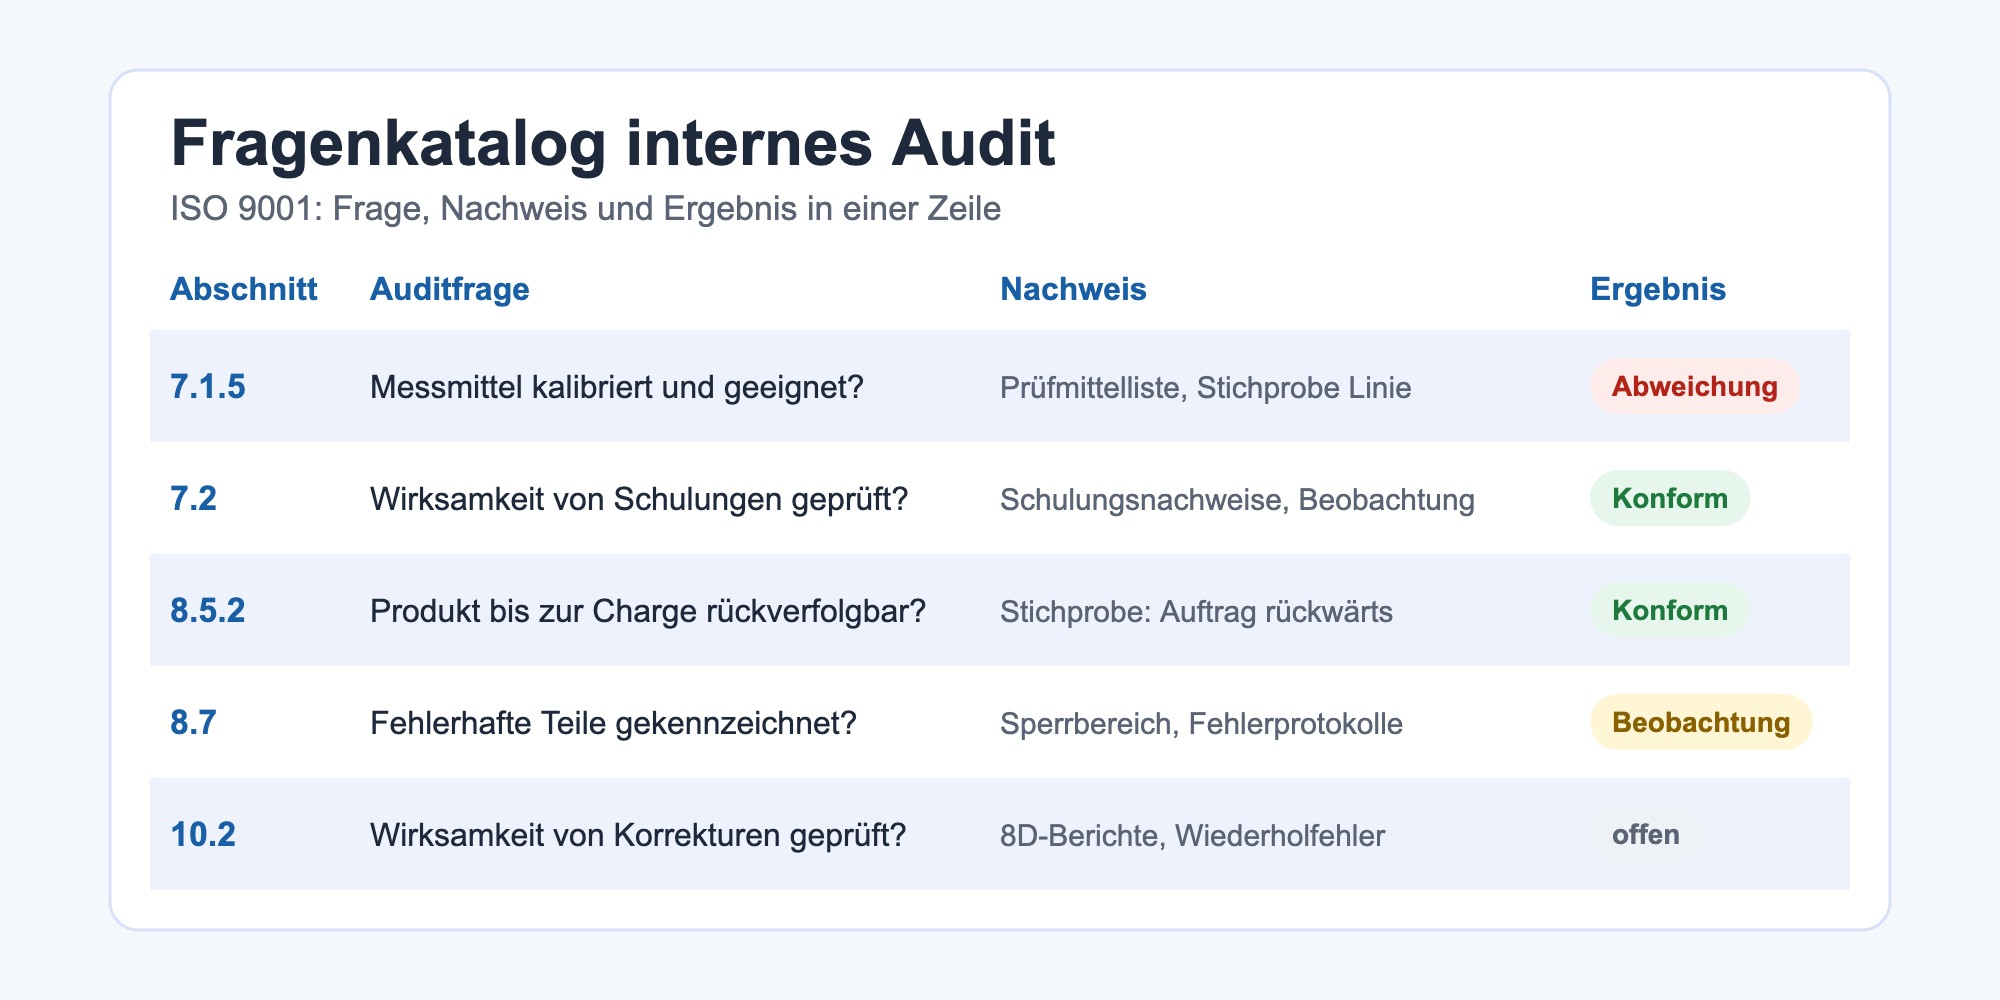This screenshot has height=1000, width=2000.
Task: Select the subtitle starting 'ISO 9001: Frage'
Action: tap(585, 209)
